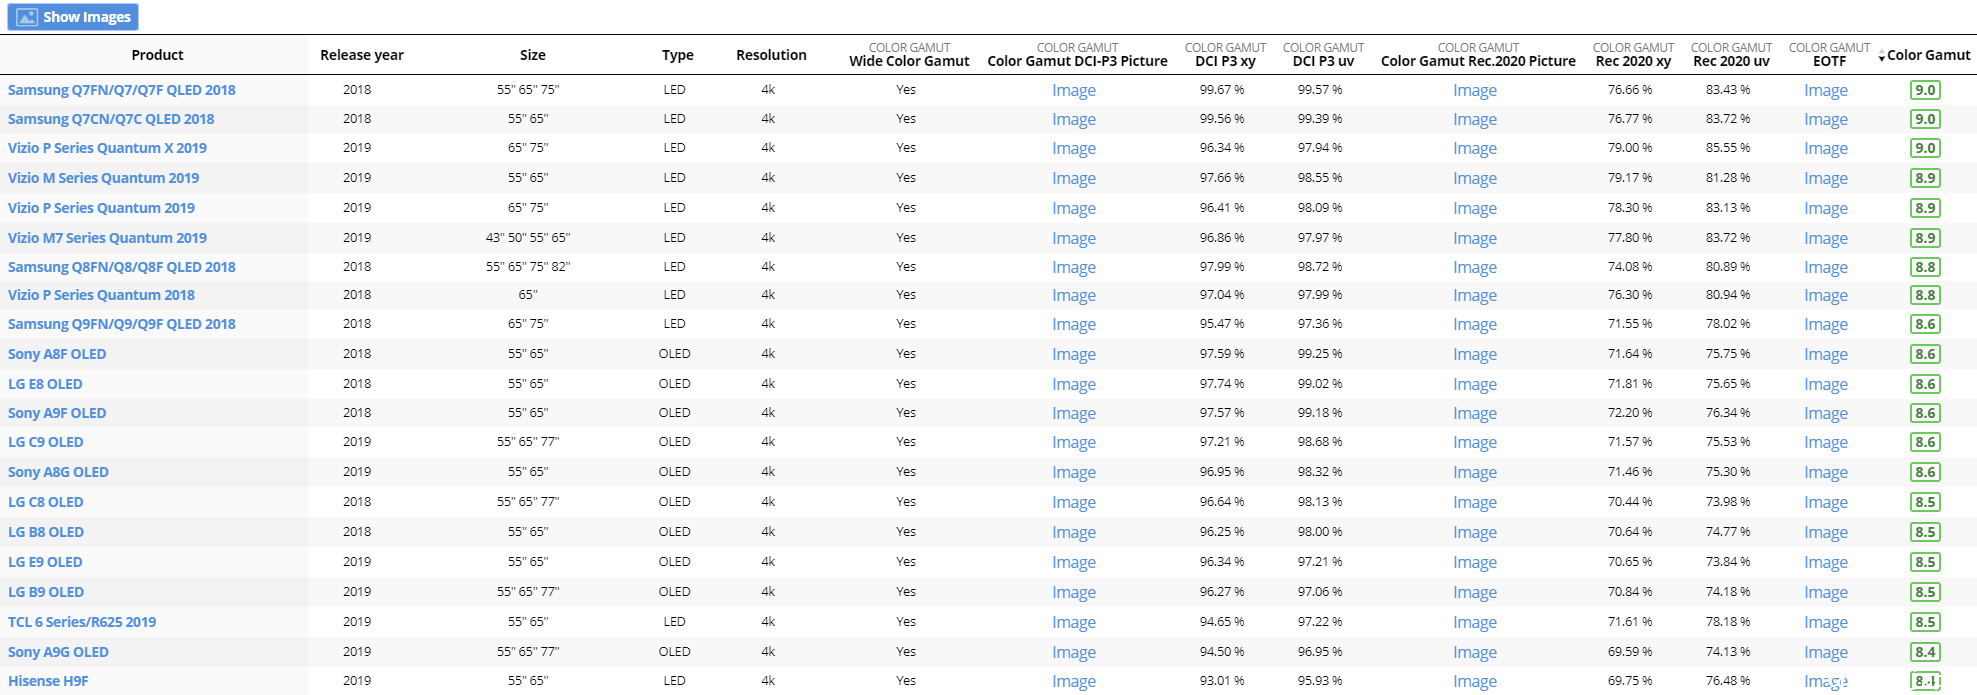The width and height of the screenshot is (1977, 695).
Task: Sort by the Resolution column header
Action: point(771,55)
